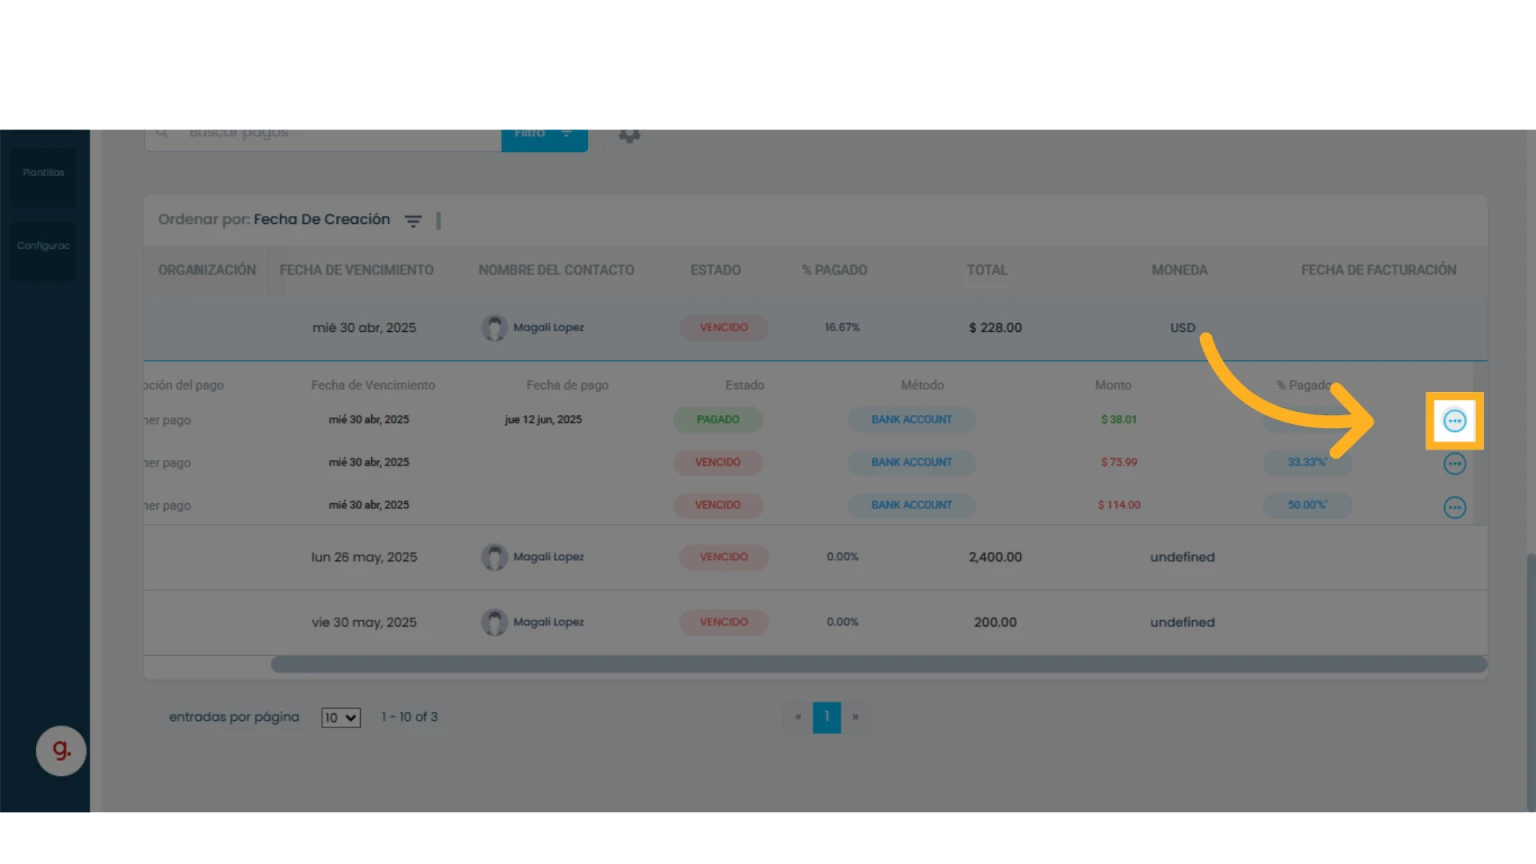
Task: Click VENCIDO badge in the $ 228.00 row
Action: point(724,328)
